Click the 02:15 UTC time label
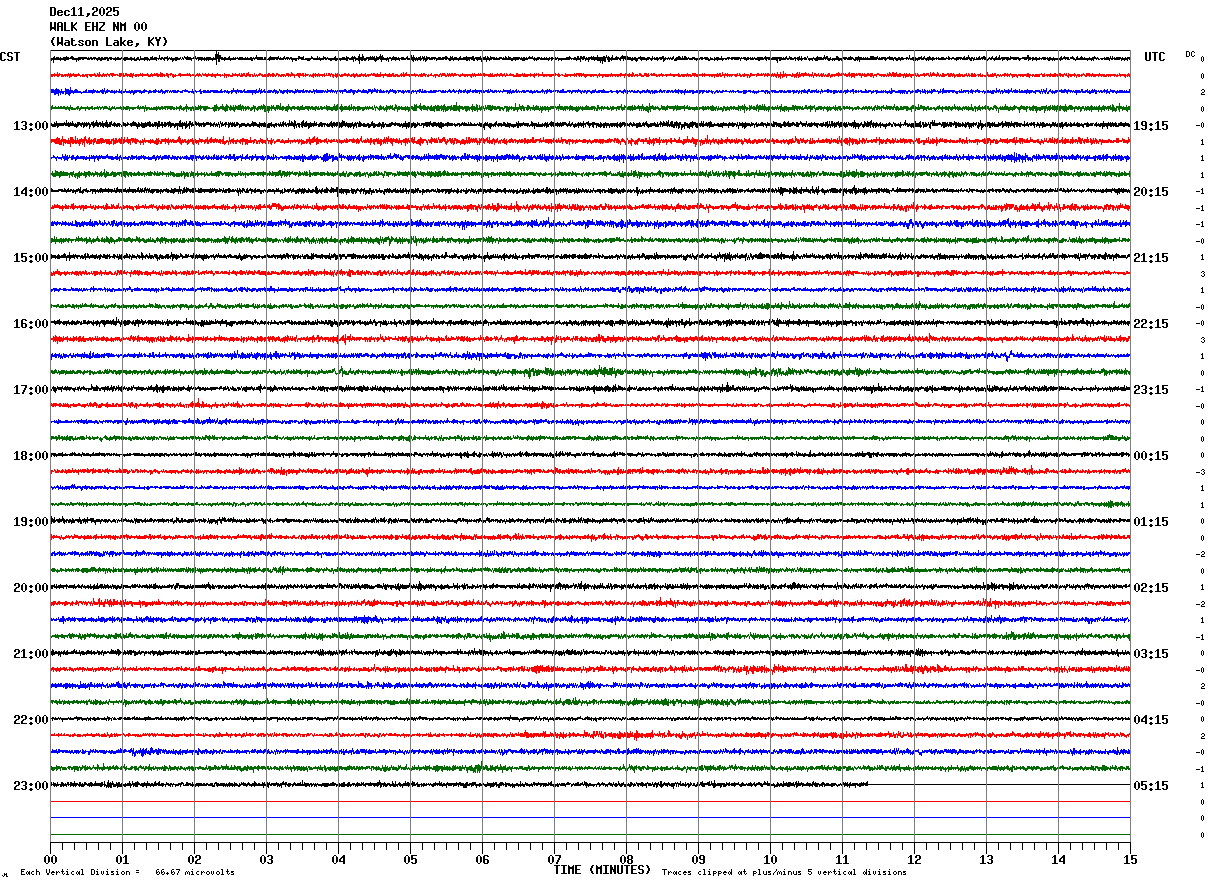This screenshot has height=886, width=1210. click(x=1151, y=588)
